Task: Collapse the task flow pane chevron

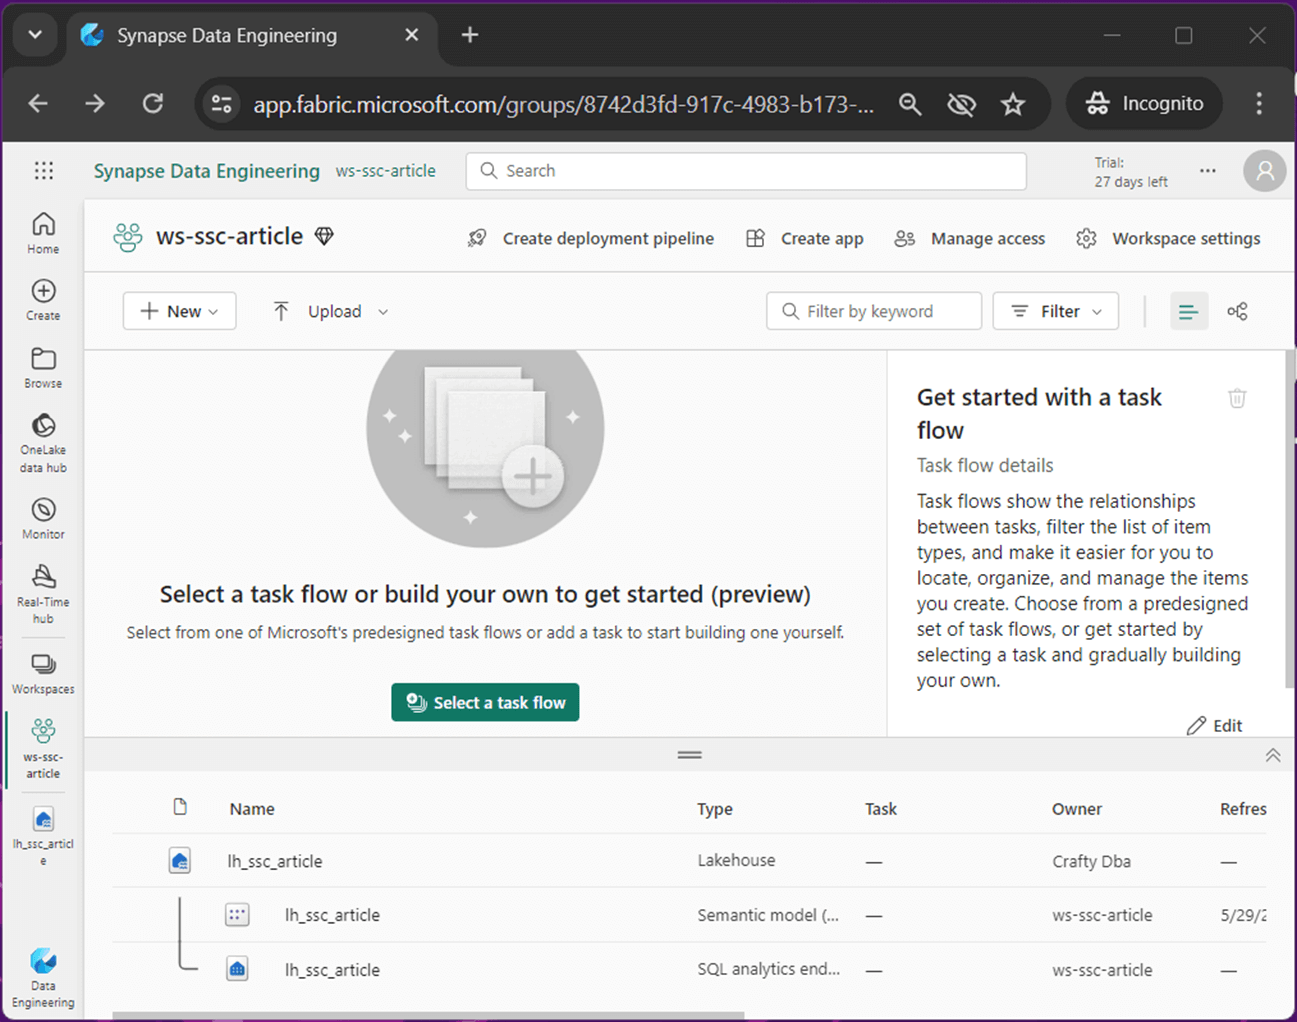Action: click(1272, 755)
